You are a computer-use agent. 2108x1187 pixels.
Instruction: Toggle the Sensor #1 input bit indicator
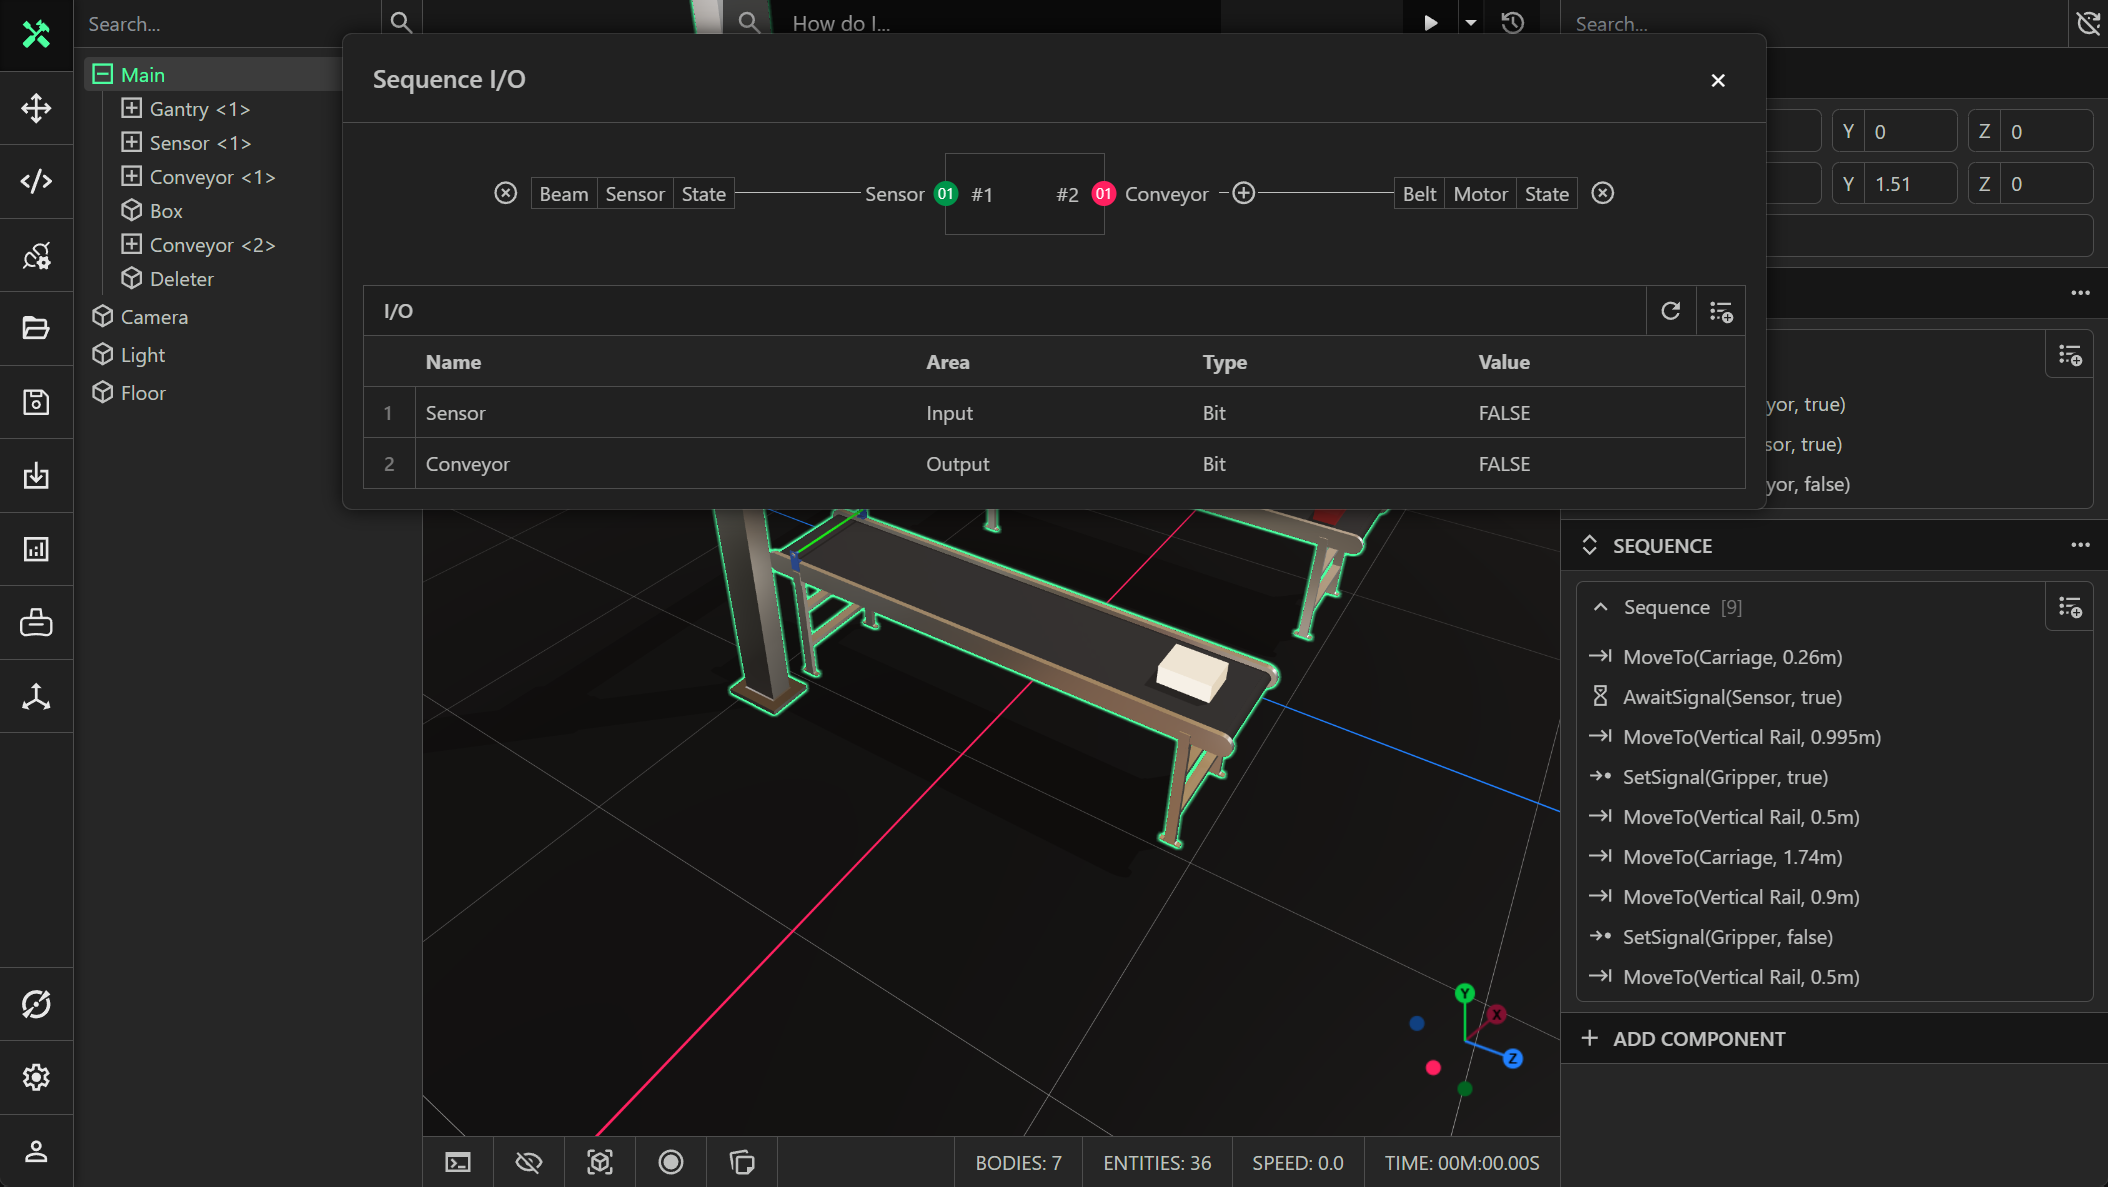(x=945, y=194)
